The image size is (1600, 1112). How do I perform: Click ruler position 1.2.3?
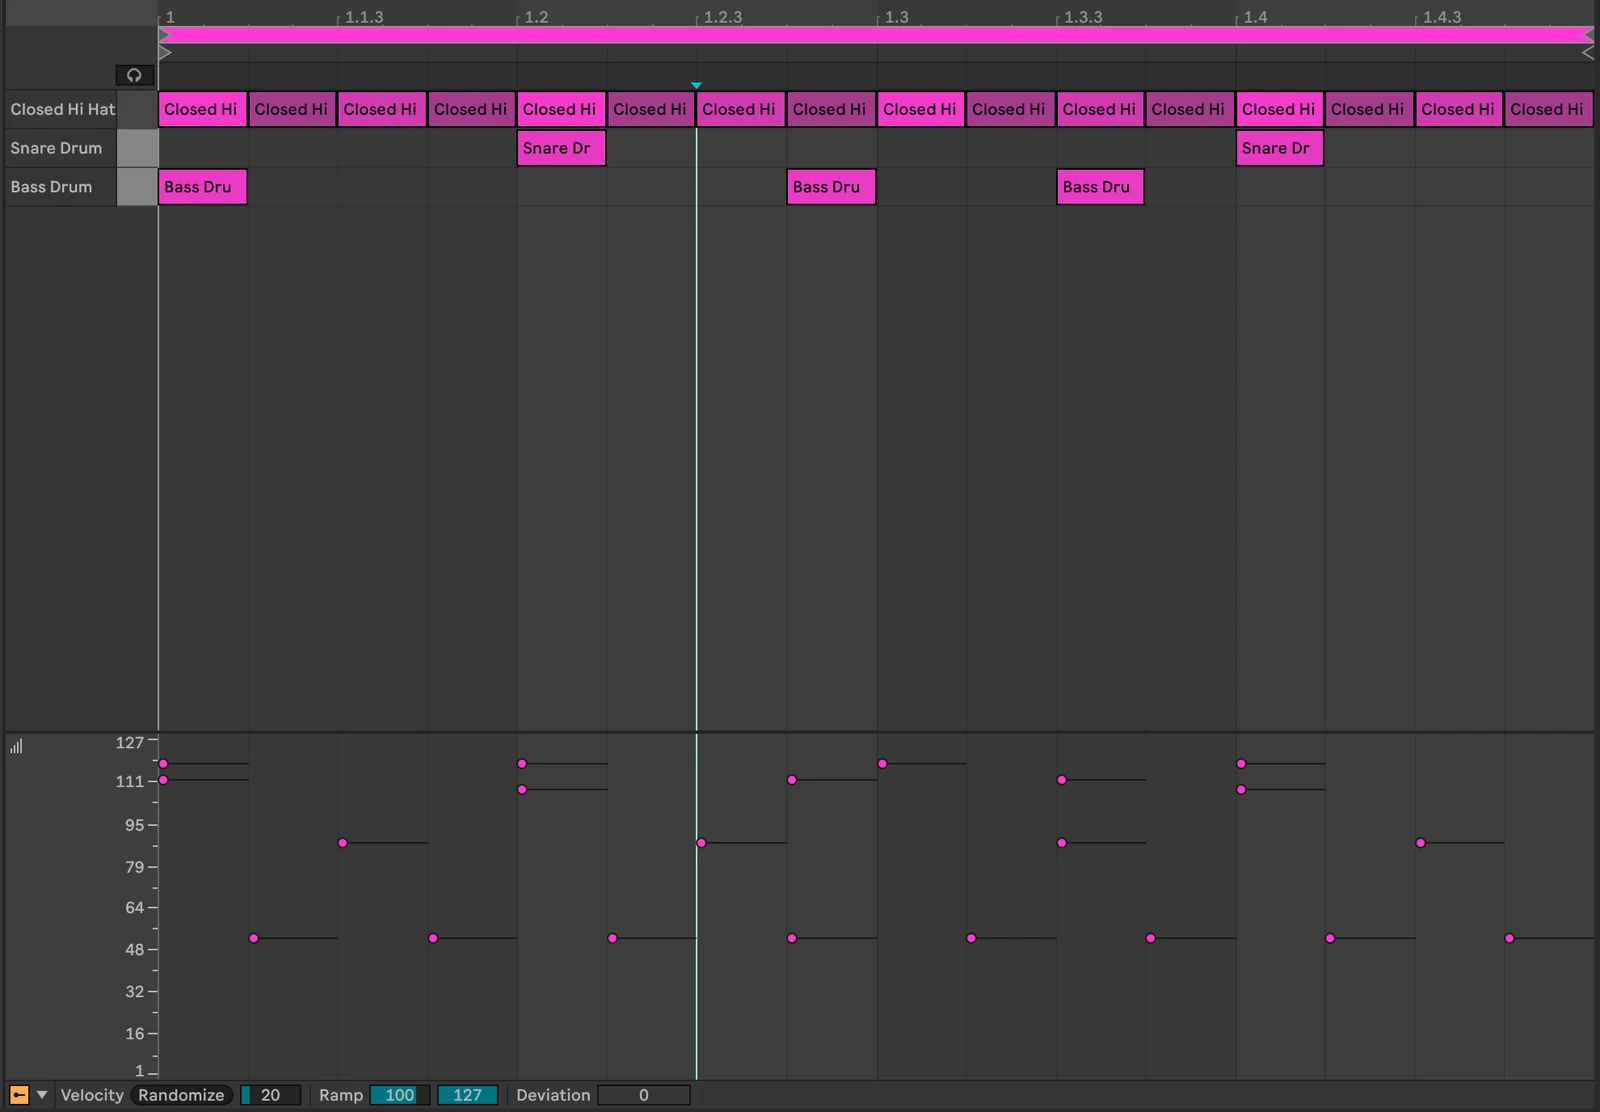point(723,17)
